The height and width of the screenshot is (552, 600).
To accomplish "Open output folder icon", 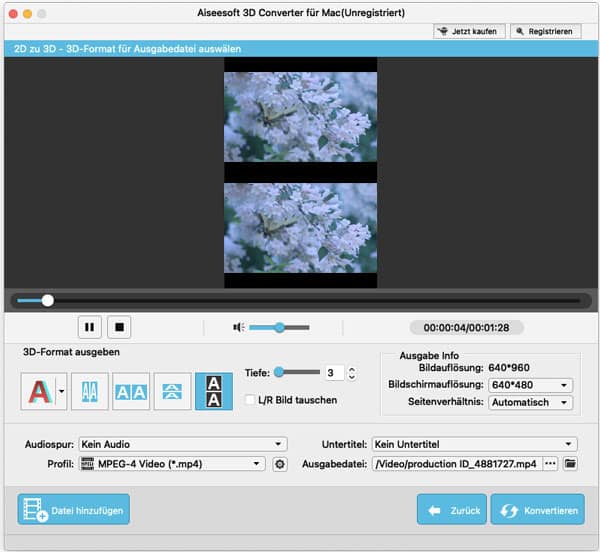I will (x=571, y=464).
